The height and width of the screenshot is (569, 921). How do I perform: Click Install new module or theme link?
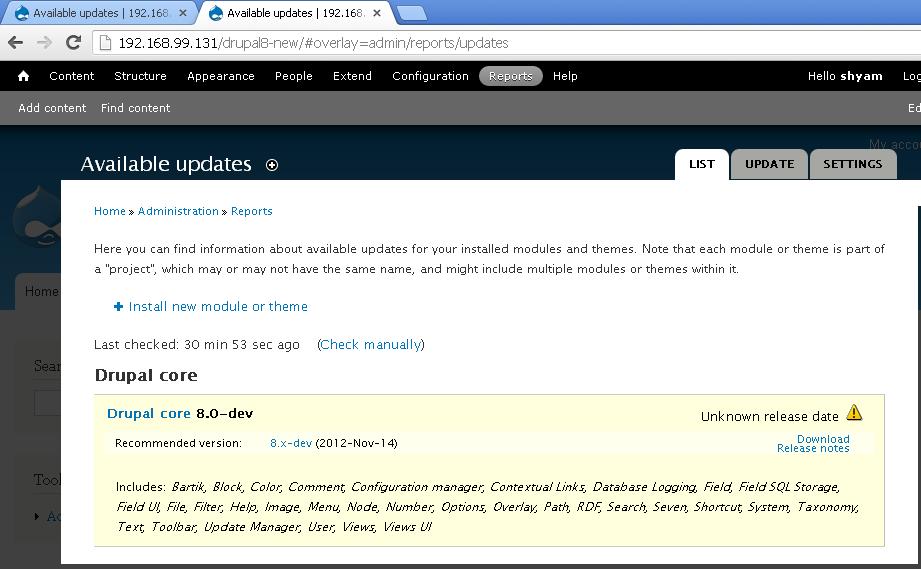(218, 307)
